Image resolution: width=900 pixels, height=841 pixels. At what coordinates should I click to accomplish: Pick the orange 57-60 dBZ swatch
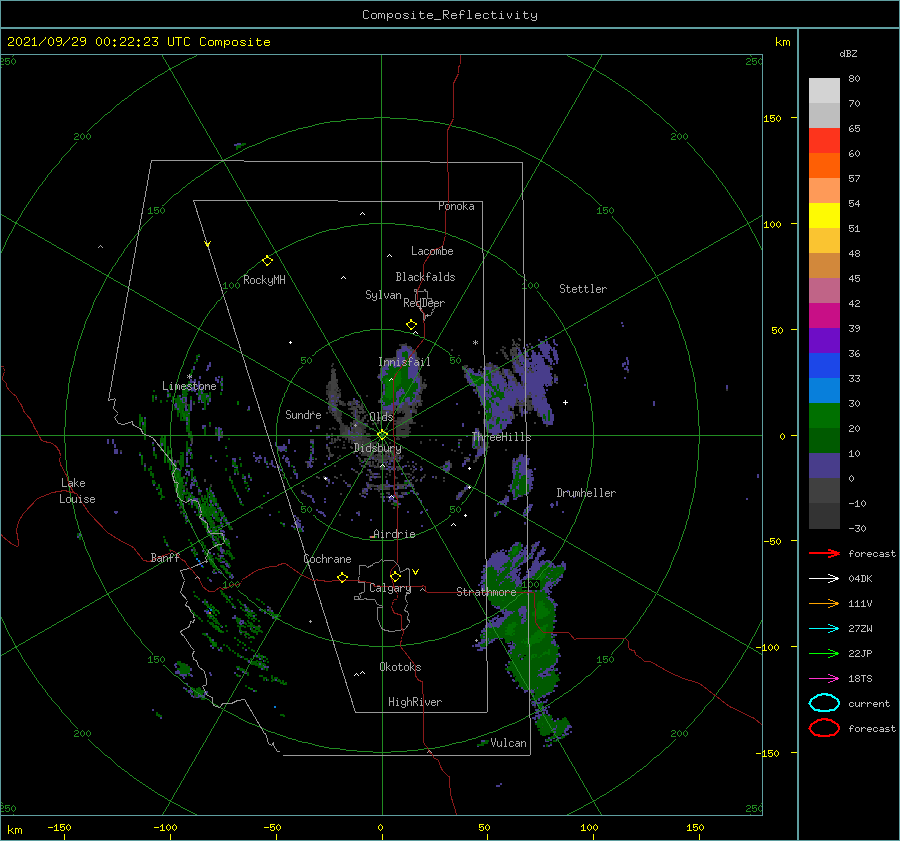[824, 166]
